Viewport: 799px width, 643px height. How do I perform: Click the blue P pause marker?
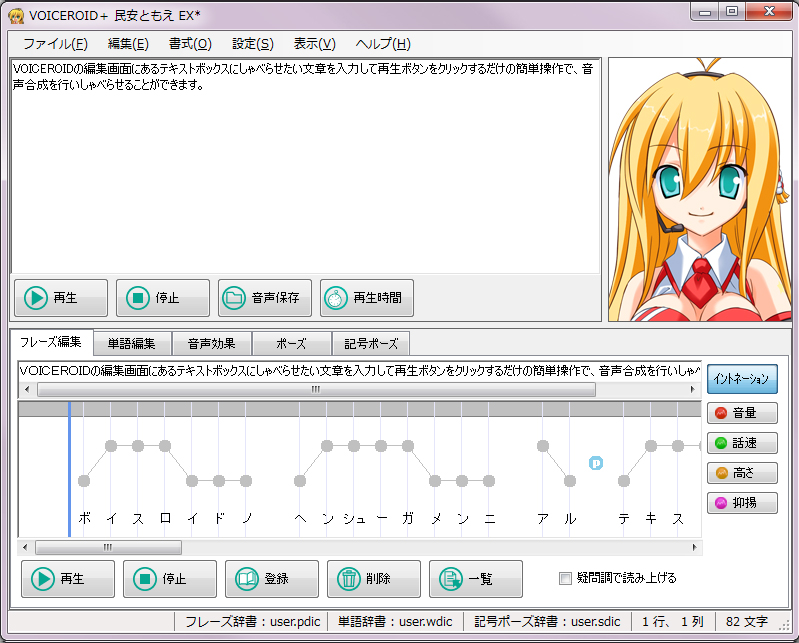(x=596, y=463)
